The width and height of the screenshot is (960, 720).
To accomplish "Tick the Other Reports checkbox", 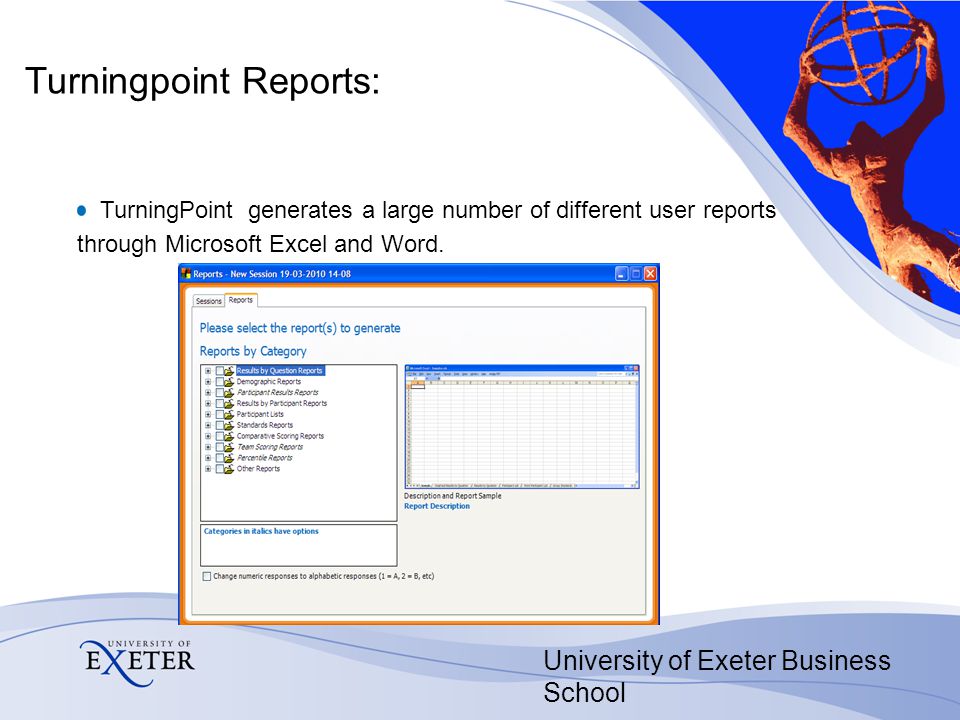I will point(219,469).
